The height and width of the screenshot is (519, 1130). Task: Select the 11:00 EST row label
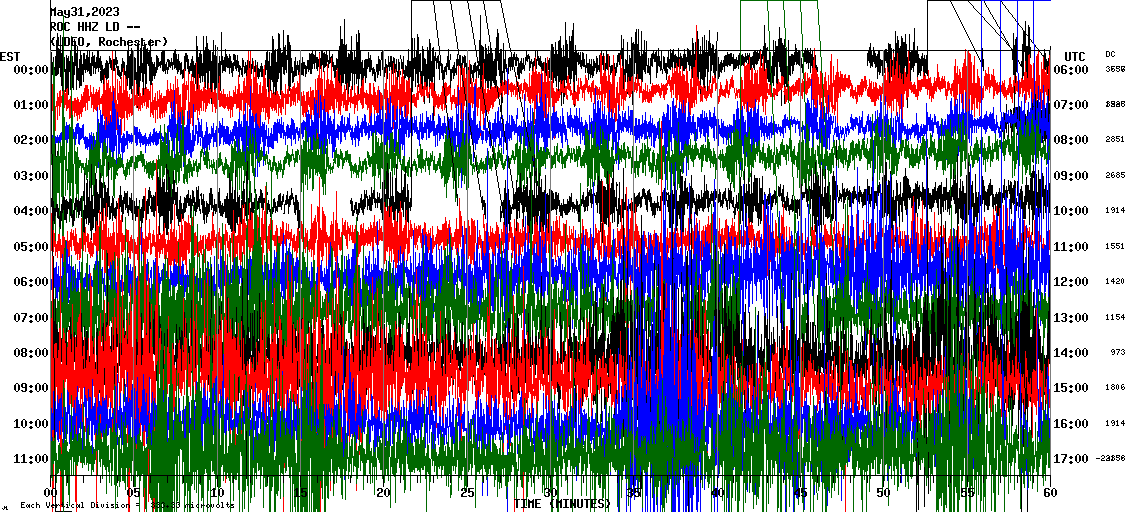pos(31,459)
